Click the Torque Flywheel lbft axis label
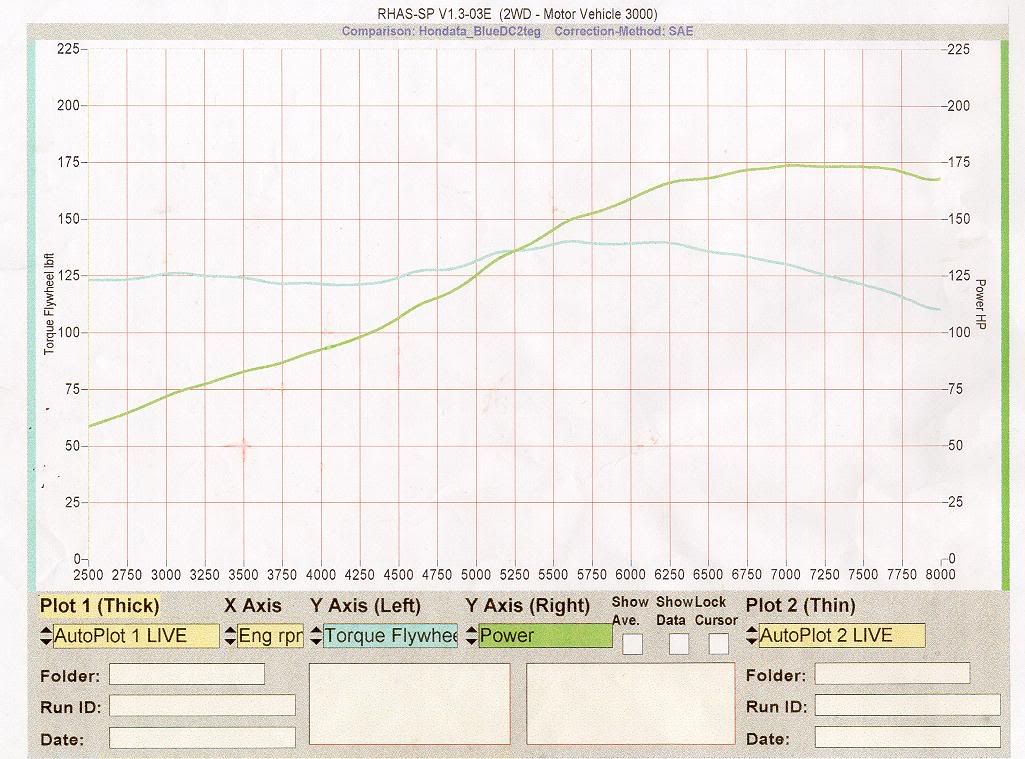The width and height of the screenshot is (1025, 759). (49, 304)
